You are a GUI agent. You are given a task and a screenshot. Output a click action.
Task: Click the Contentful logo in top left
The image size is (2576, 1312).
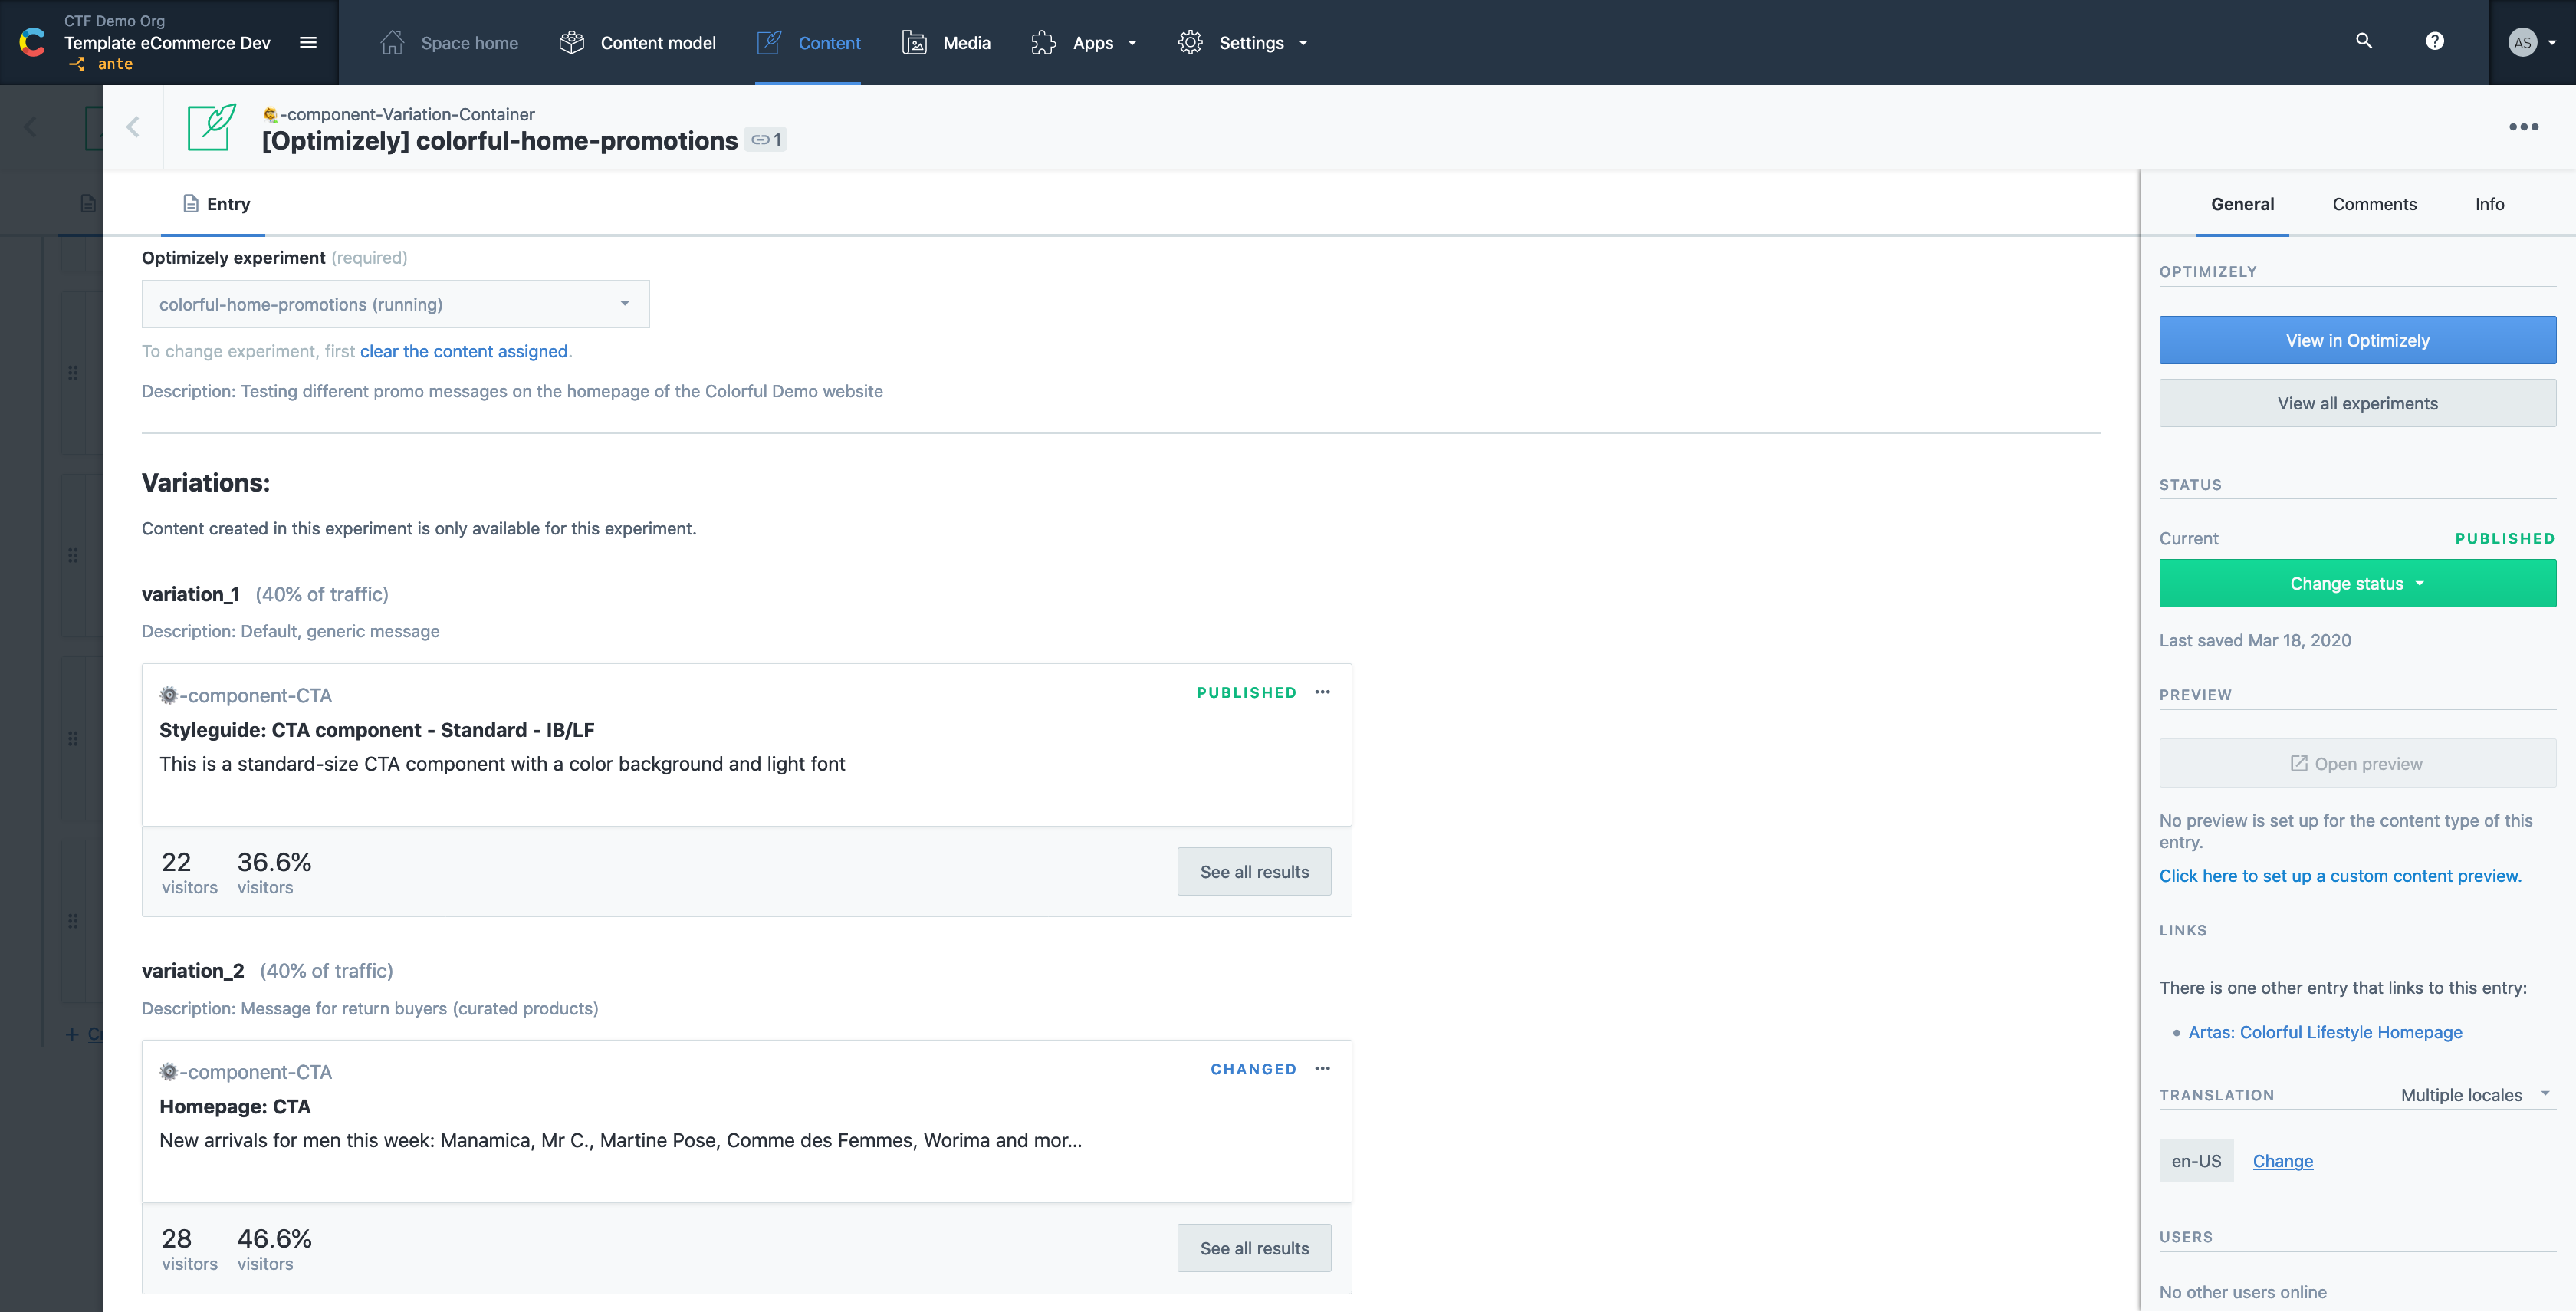(x=32, y=42)
